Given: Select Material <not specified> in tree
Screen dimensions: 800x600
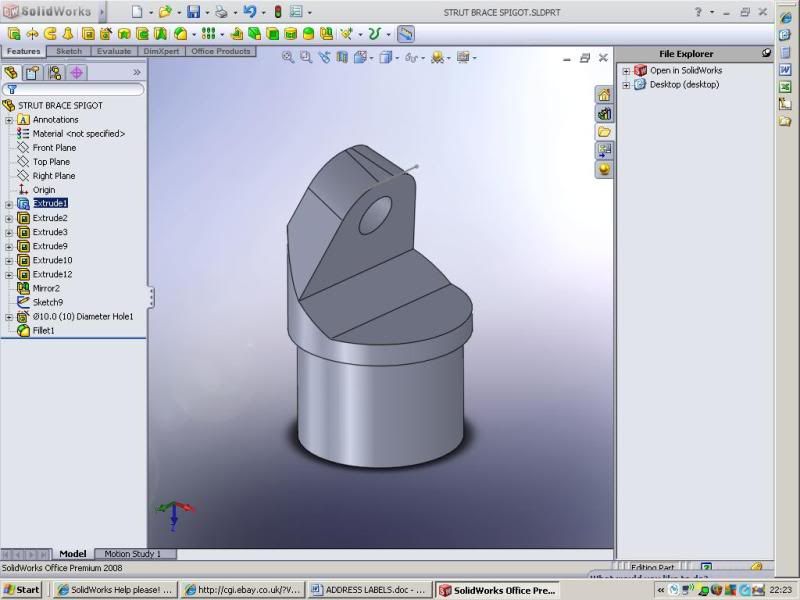Looking at the screenshot, I should point(79,134).
